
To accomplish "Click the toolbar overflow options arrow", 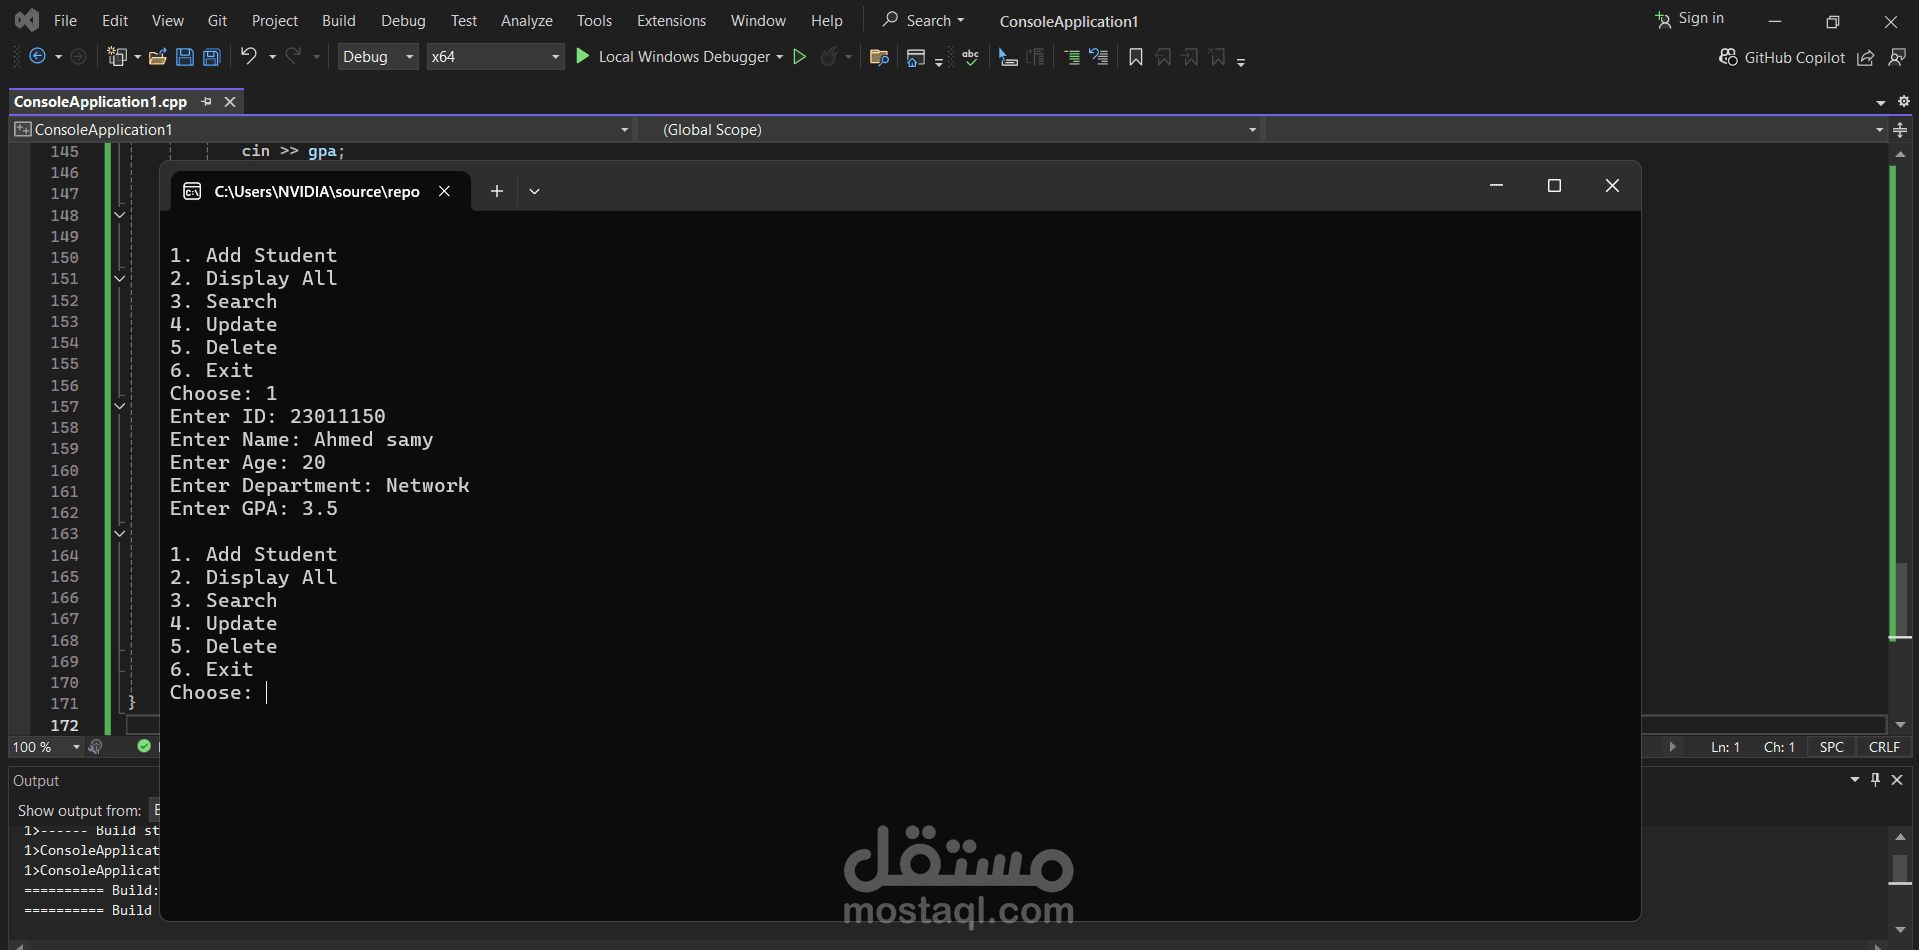I will [x=1241, y=60].
